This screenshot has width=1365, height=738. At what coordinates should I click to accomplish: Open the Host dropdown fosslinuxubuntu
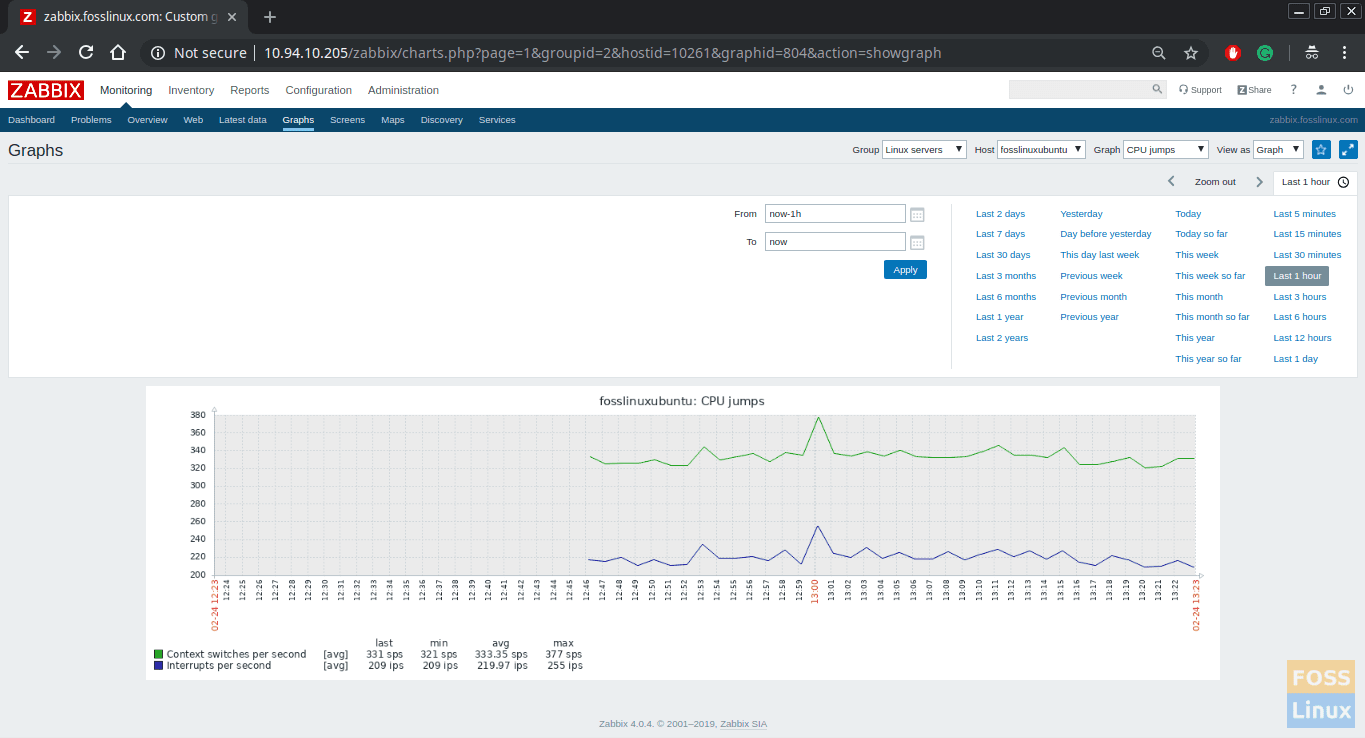(x=1042, y=149)
